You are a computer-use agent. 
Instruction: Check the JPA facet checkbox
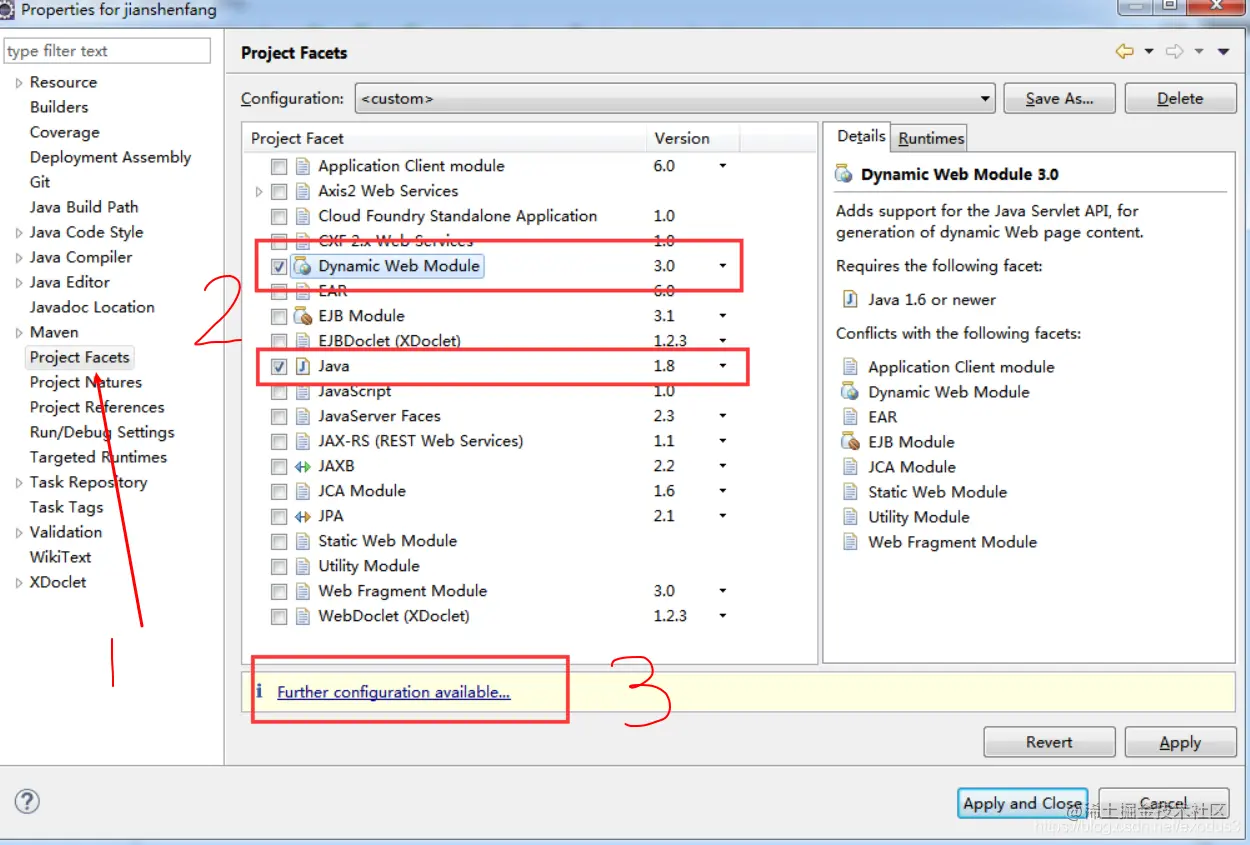click(x=279, y=517)
